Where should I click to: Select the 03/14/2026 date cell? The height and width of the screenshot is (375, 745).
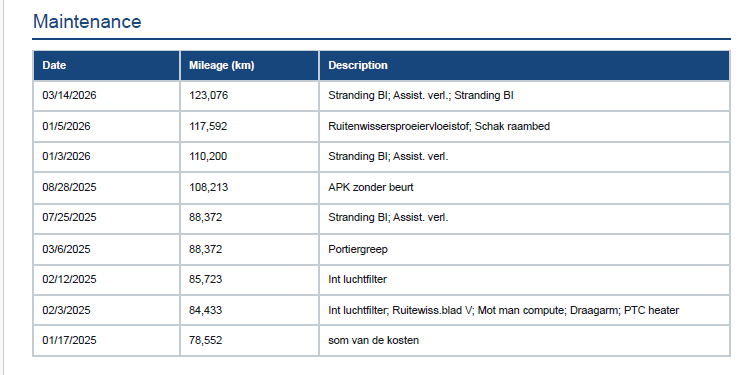coord(106,96)
